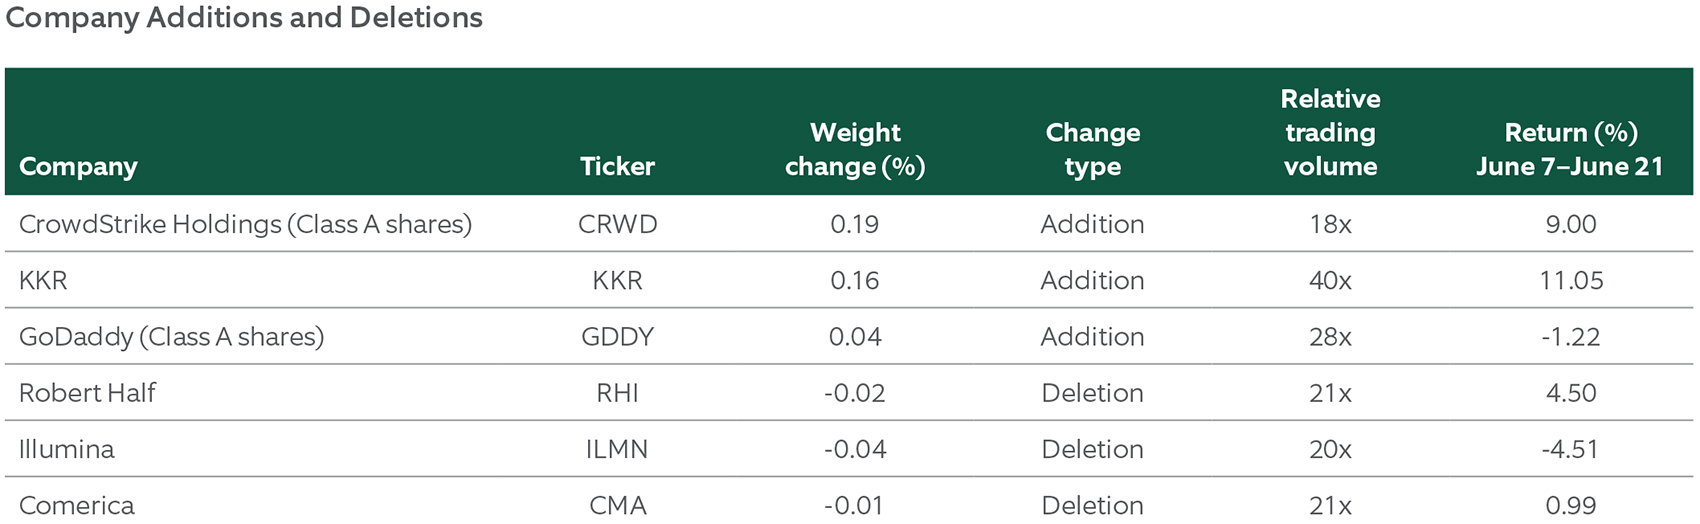Click the KKR ticker symbol
The image size is (1700, 524).
[x=617, y=280]
